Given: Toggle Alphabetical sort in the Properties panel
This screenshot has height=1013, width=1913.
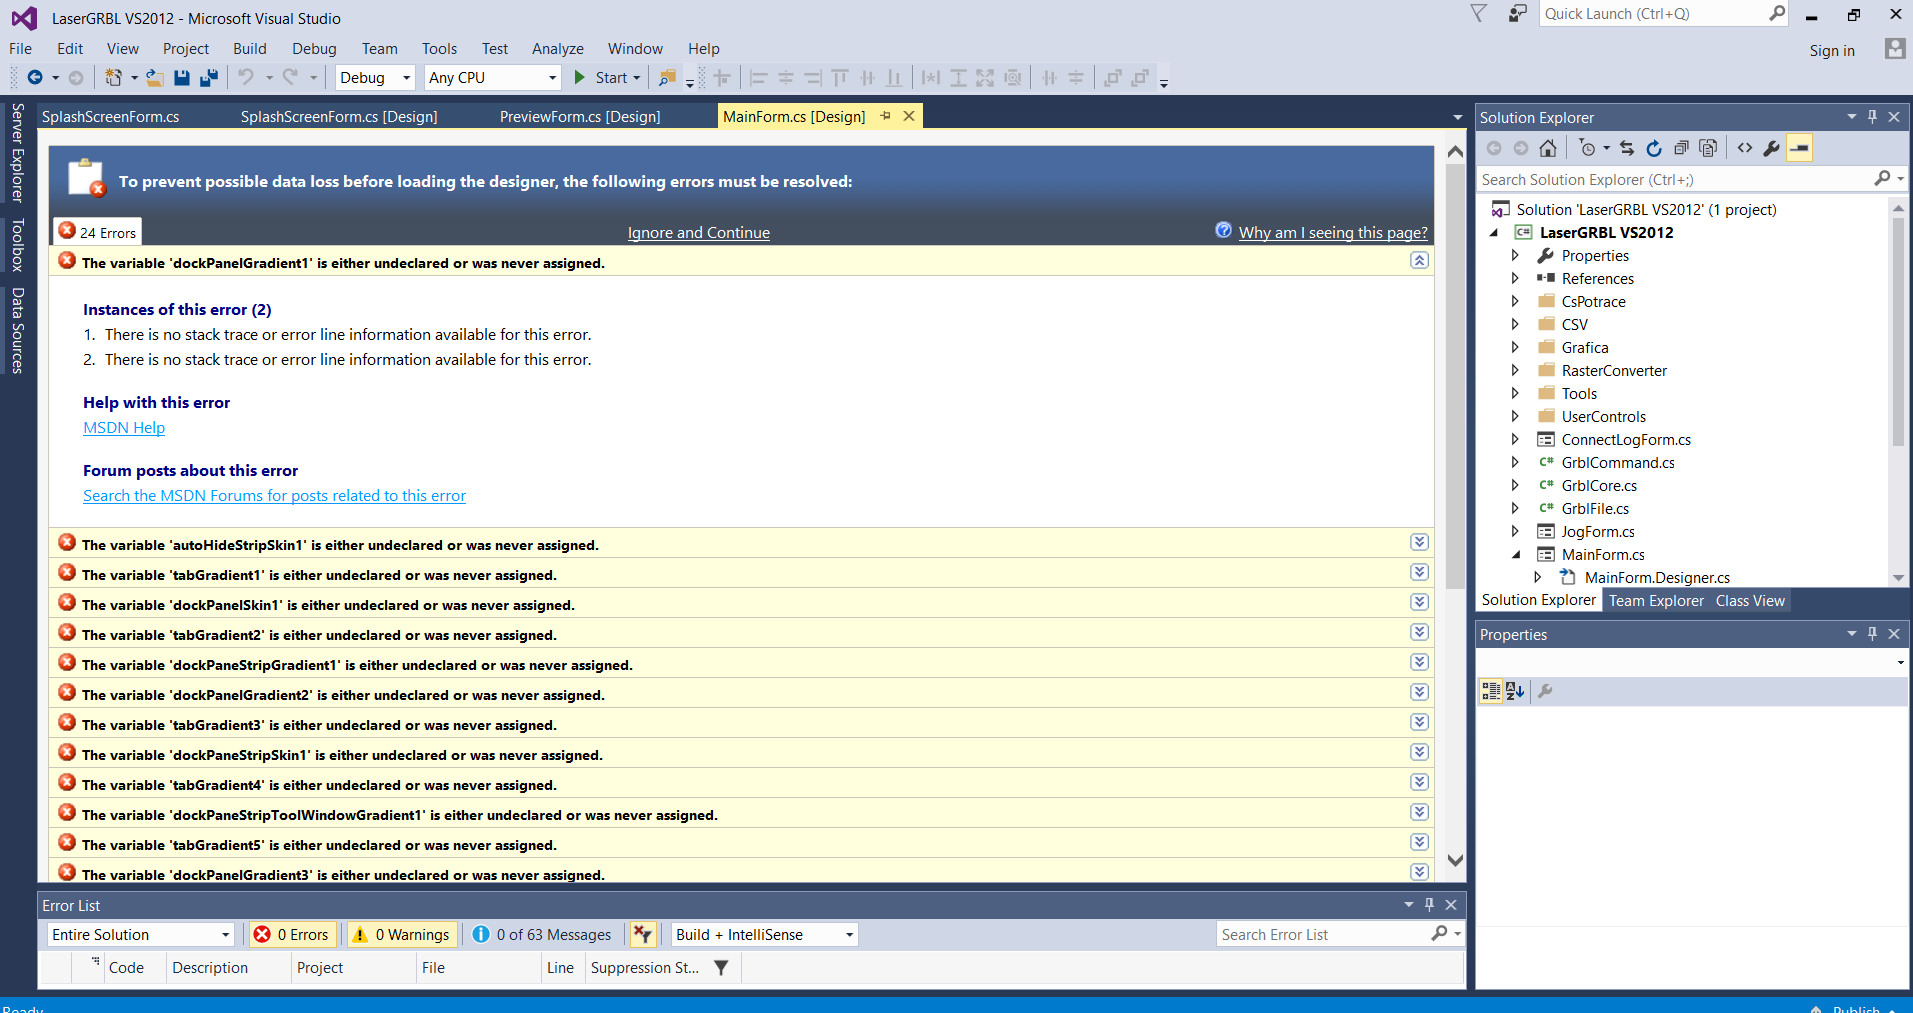Looking at the screenshot, I should (x=1515, y=691).
